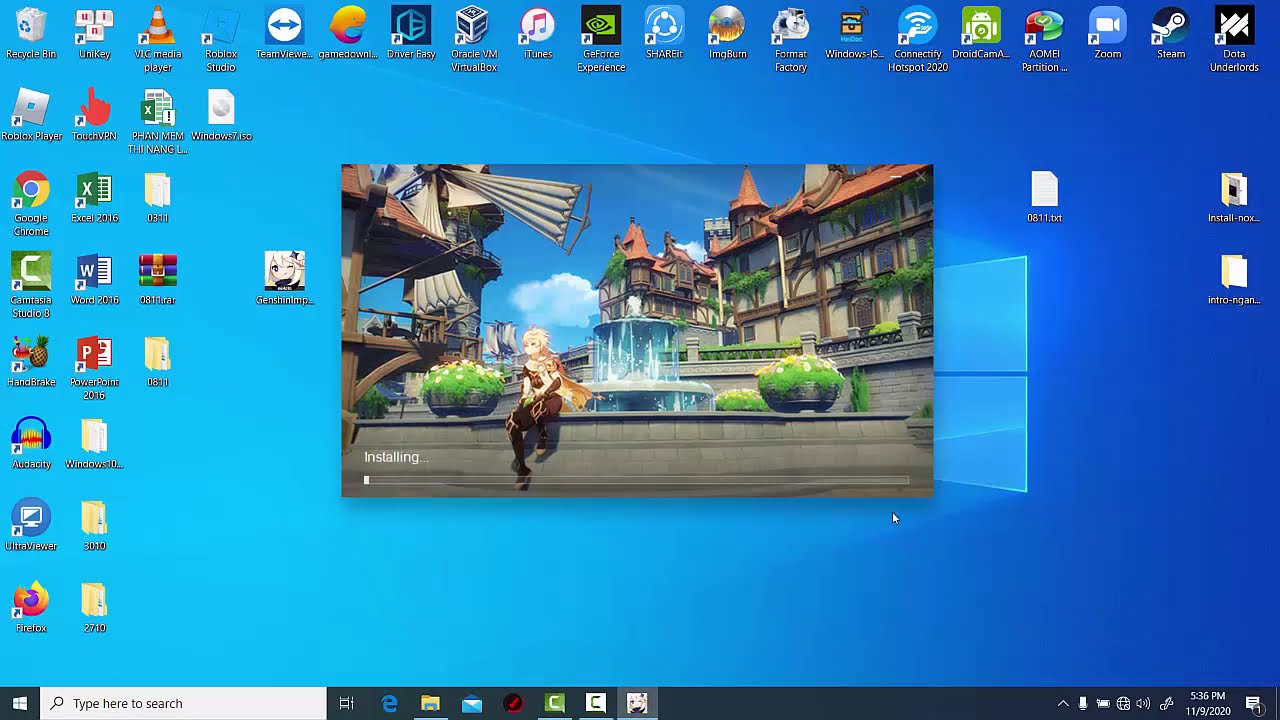Select the 2710 folder on desktop

[94, 607]
